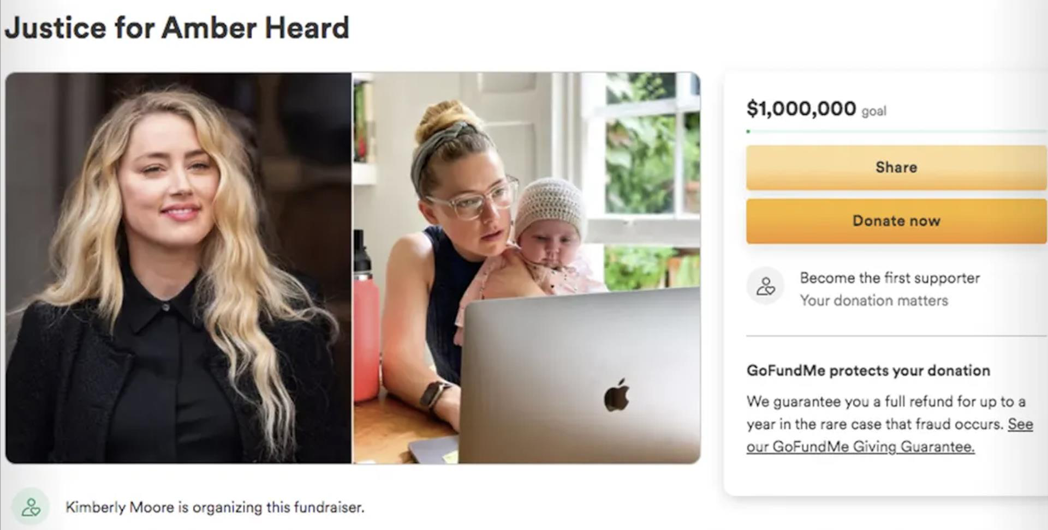The width and height of the screenshot is (1048, 530).
Task: Click the "Your donation matters" text
Action: (x=874, y=301)
